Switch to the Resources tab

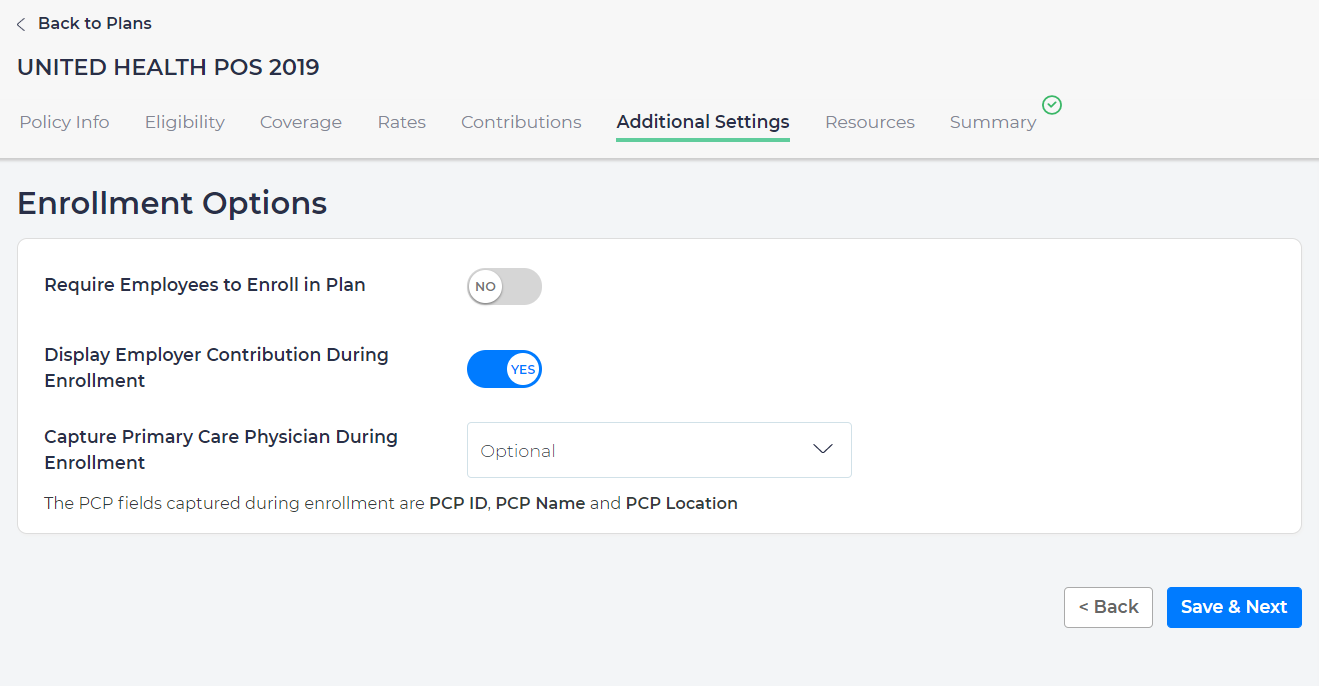(x=870, y=122)
